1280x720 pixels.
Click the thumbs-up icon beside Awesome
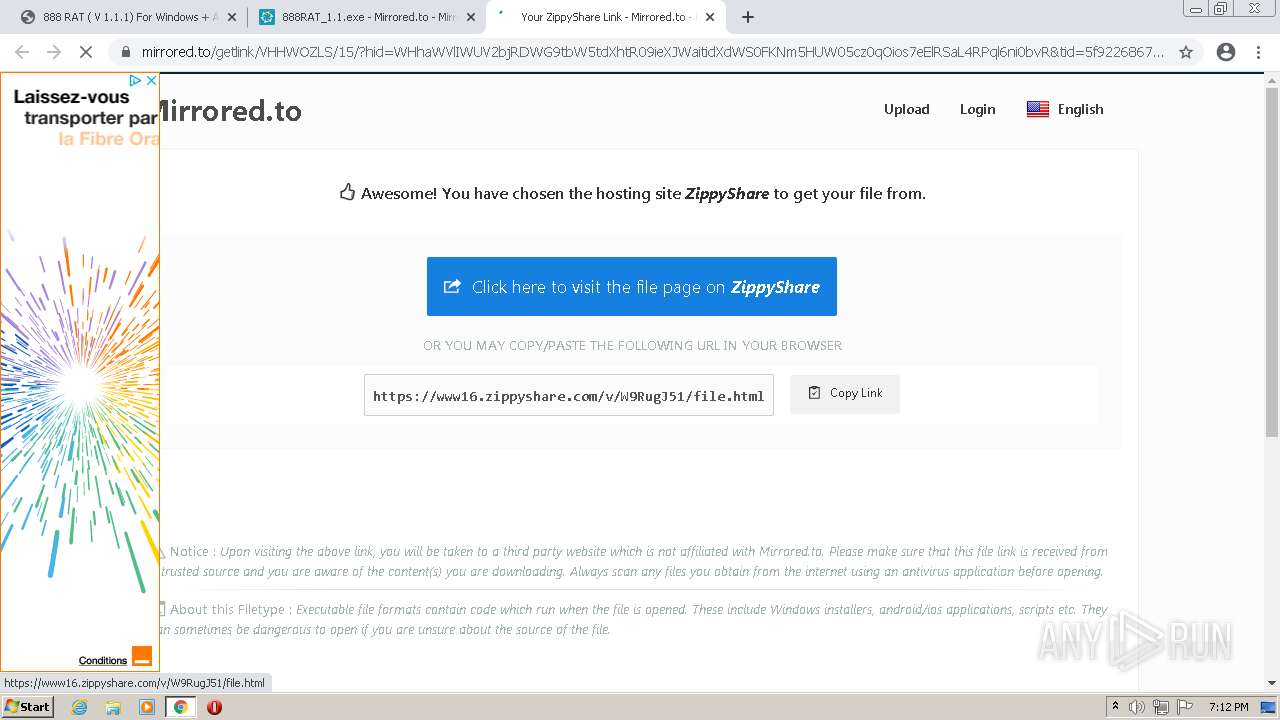[x=347, y=192]
